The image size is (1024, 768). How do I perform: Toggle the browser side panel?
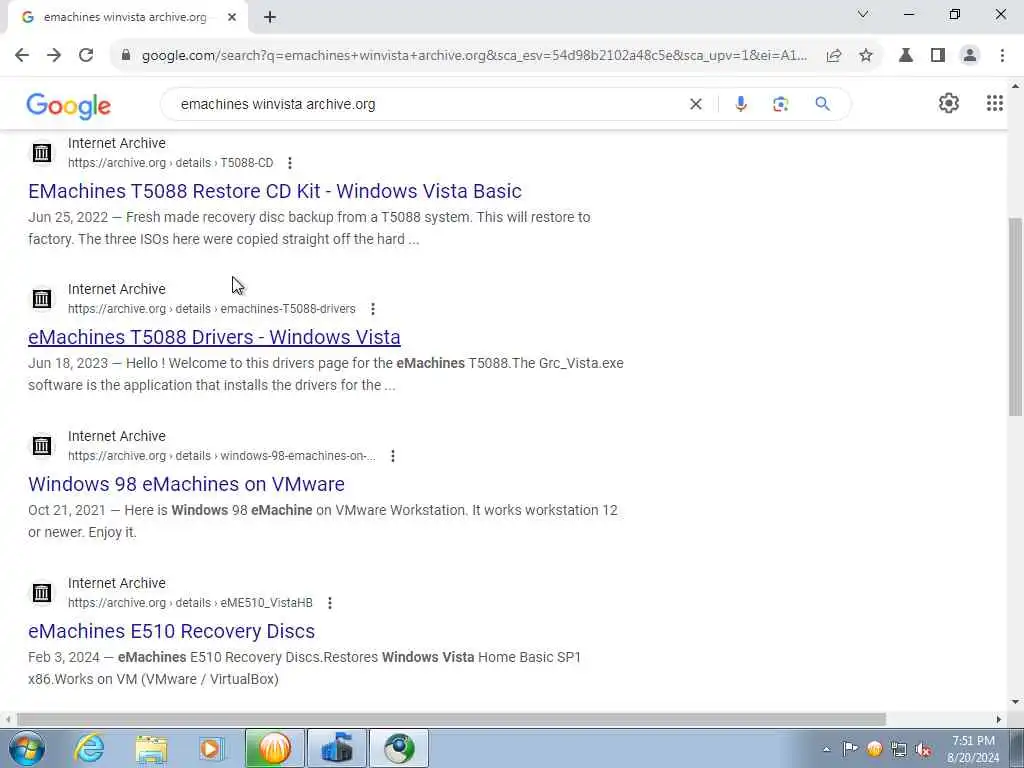coord(938,56)
